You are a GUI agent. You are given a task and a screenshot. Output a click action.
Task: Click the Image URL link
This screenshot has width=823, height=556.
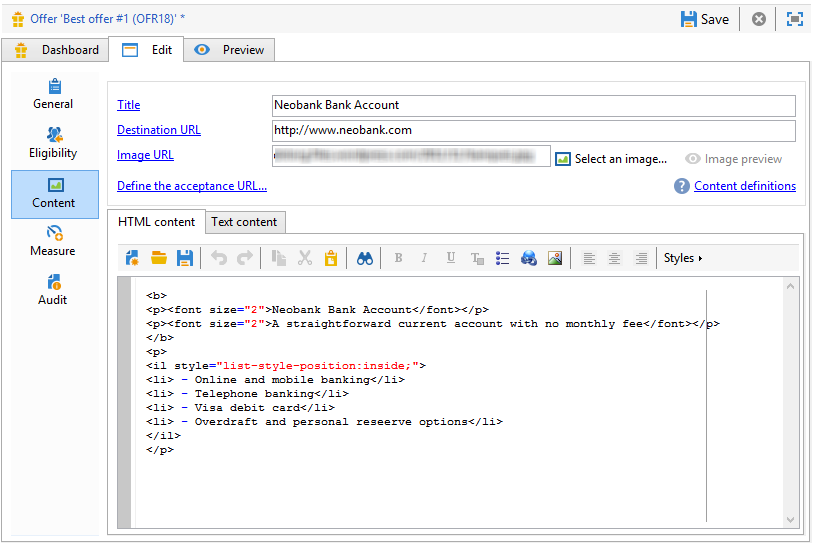[145, 155]
